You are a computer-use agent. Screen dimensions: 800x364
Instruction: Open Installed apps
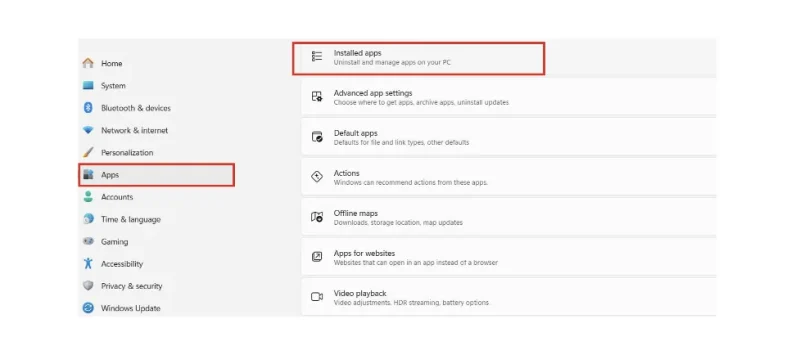[x=419, y=58]
